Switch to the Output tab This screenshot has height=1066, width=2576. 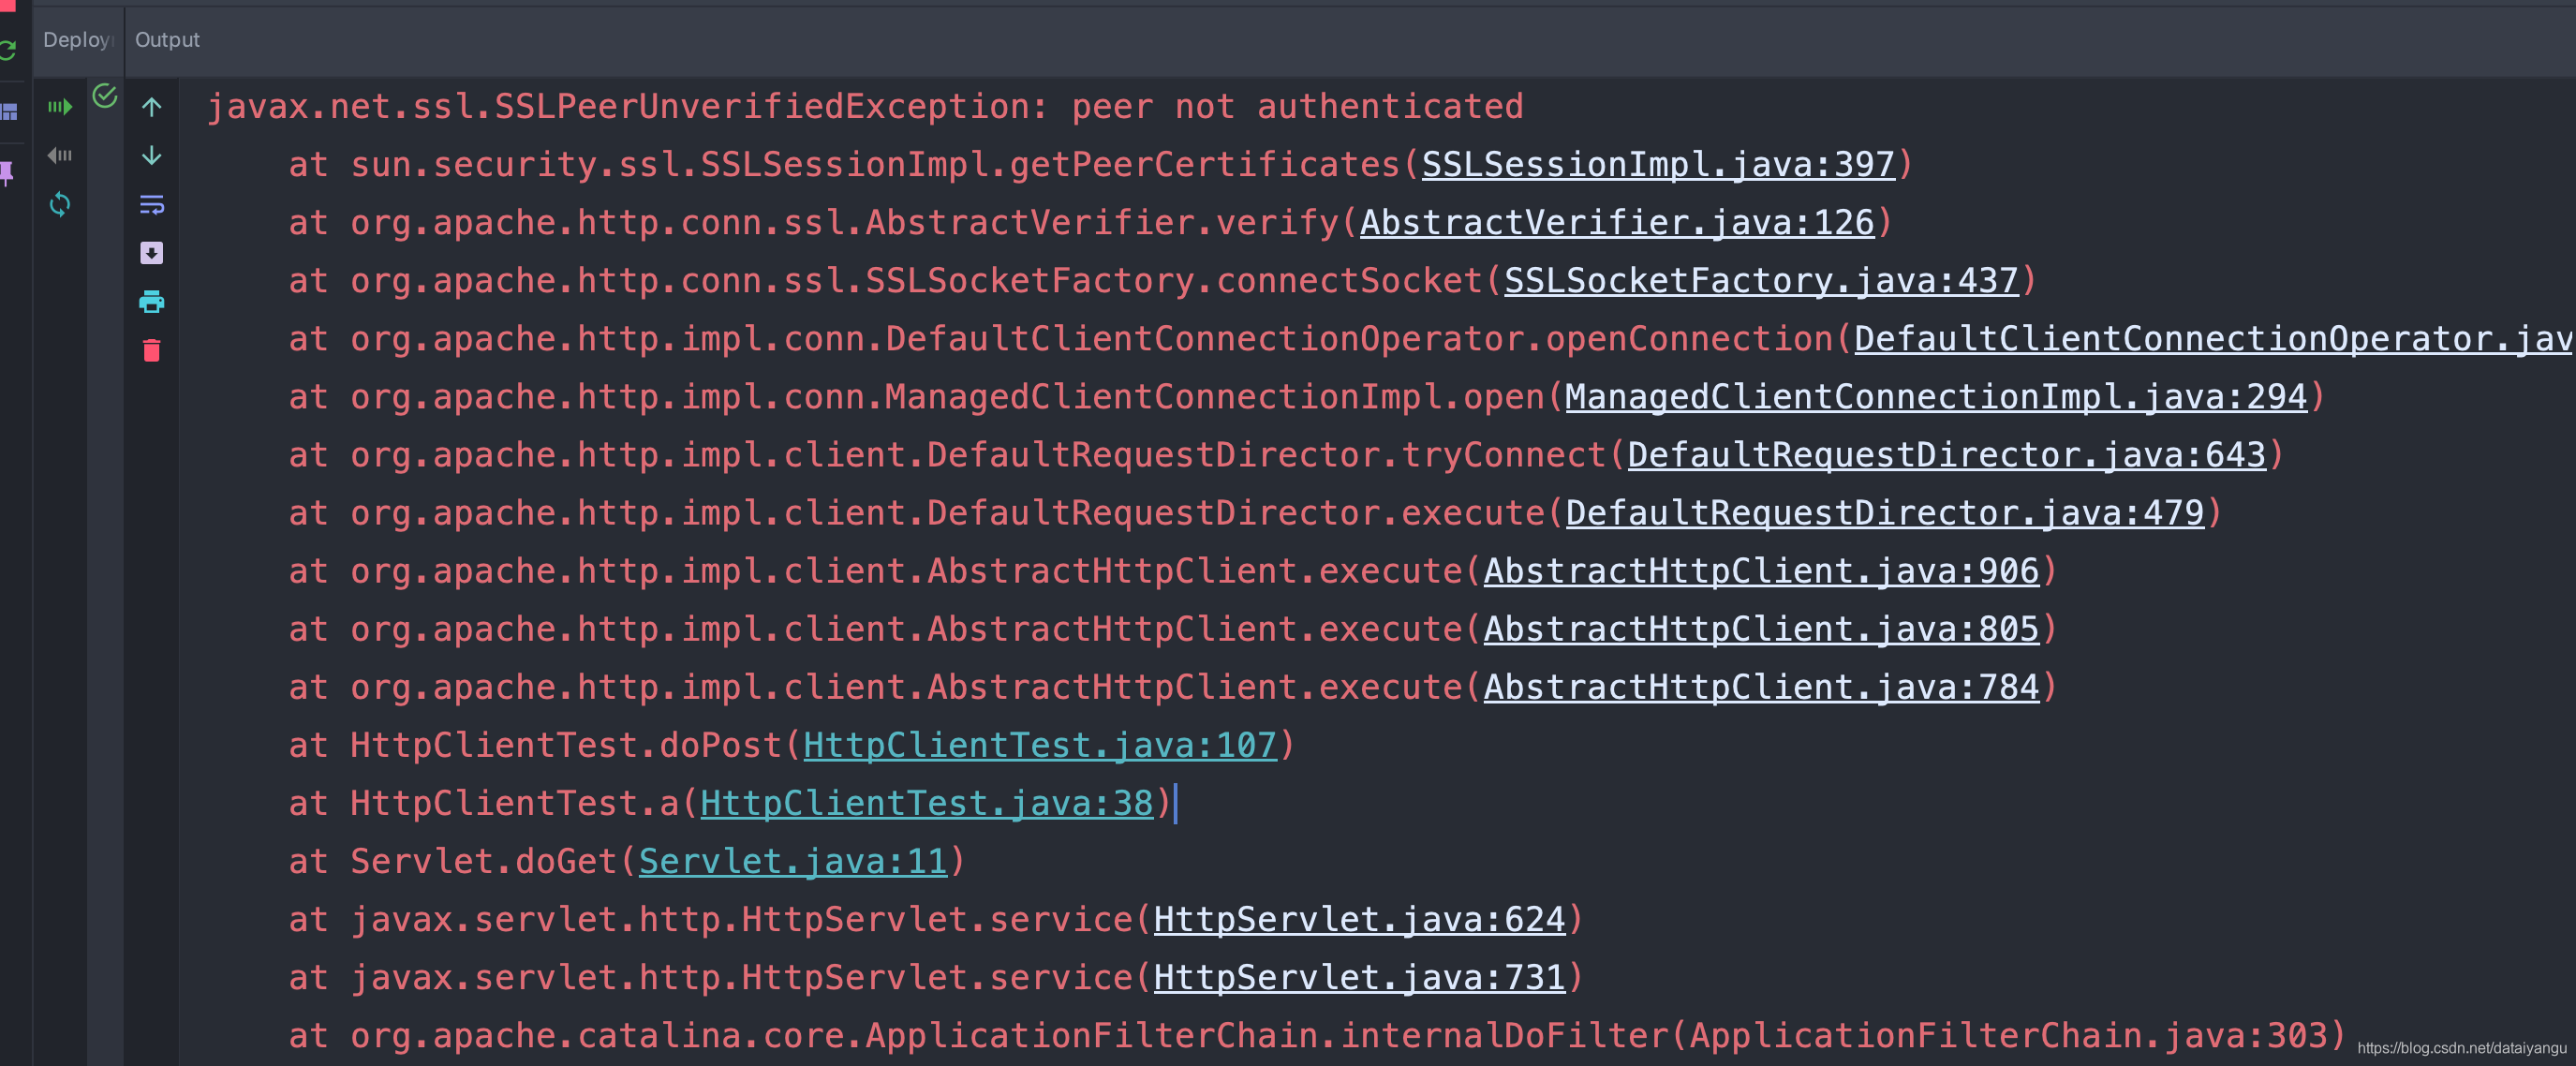pyautogui.click(x=167, y=40)
